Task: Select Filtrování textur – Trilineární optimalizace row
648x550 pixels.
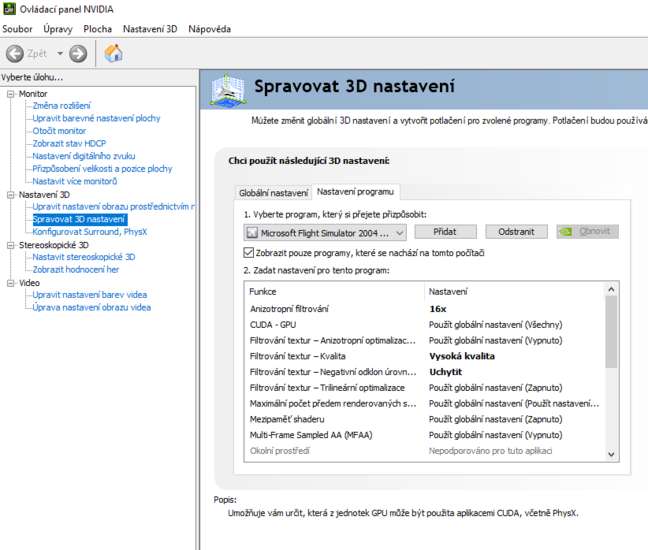Action: 426,388
